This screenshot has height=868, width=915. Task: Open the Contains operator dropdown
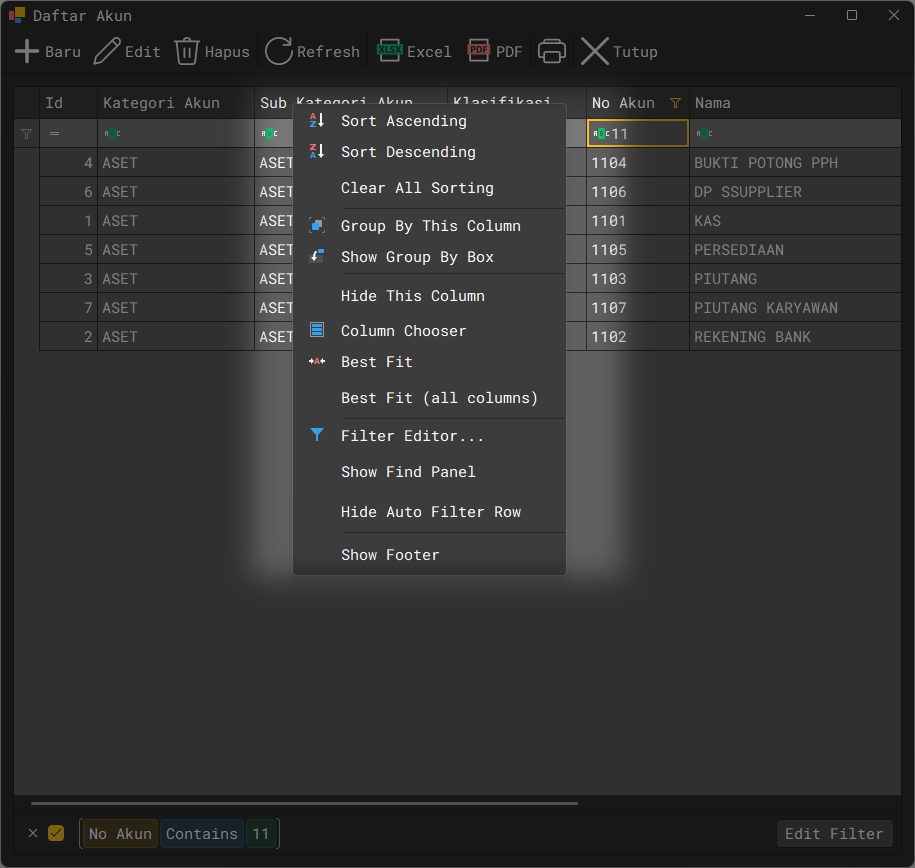coord(201,833)
